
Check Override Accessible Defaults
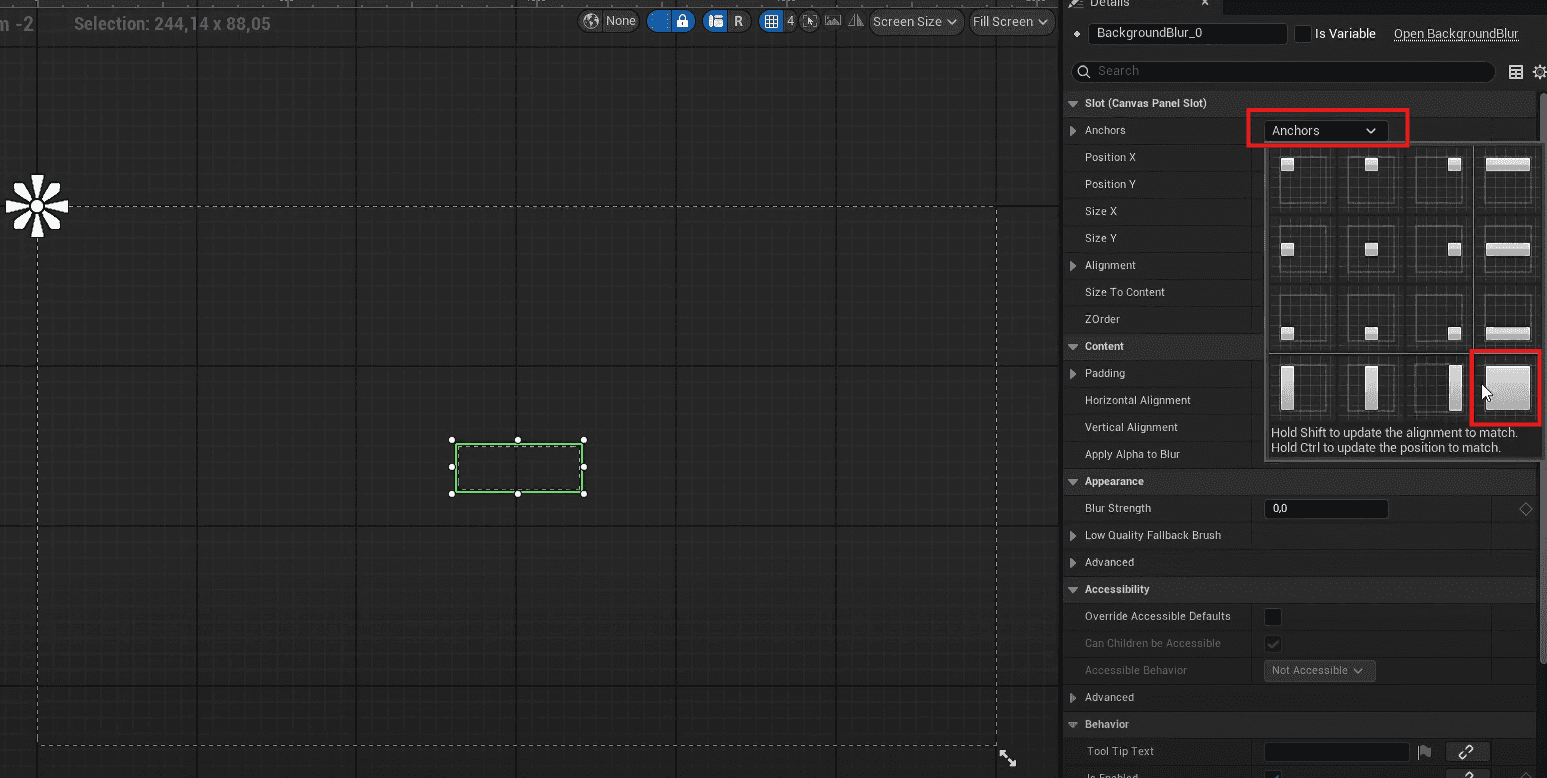tap(1273, 616)
